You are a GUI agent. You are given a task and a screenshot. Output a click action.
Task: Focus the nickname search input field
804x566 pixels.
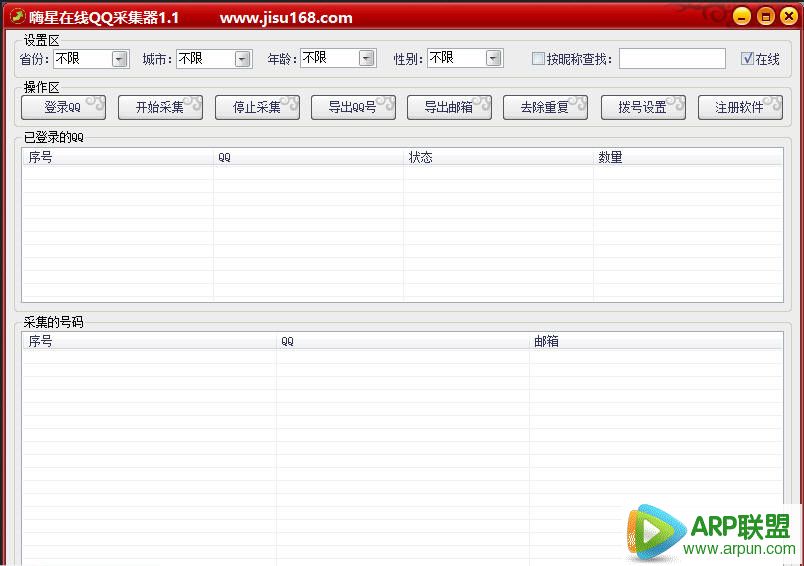[x=672, y=58]
